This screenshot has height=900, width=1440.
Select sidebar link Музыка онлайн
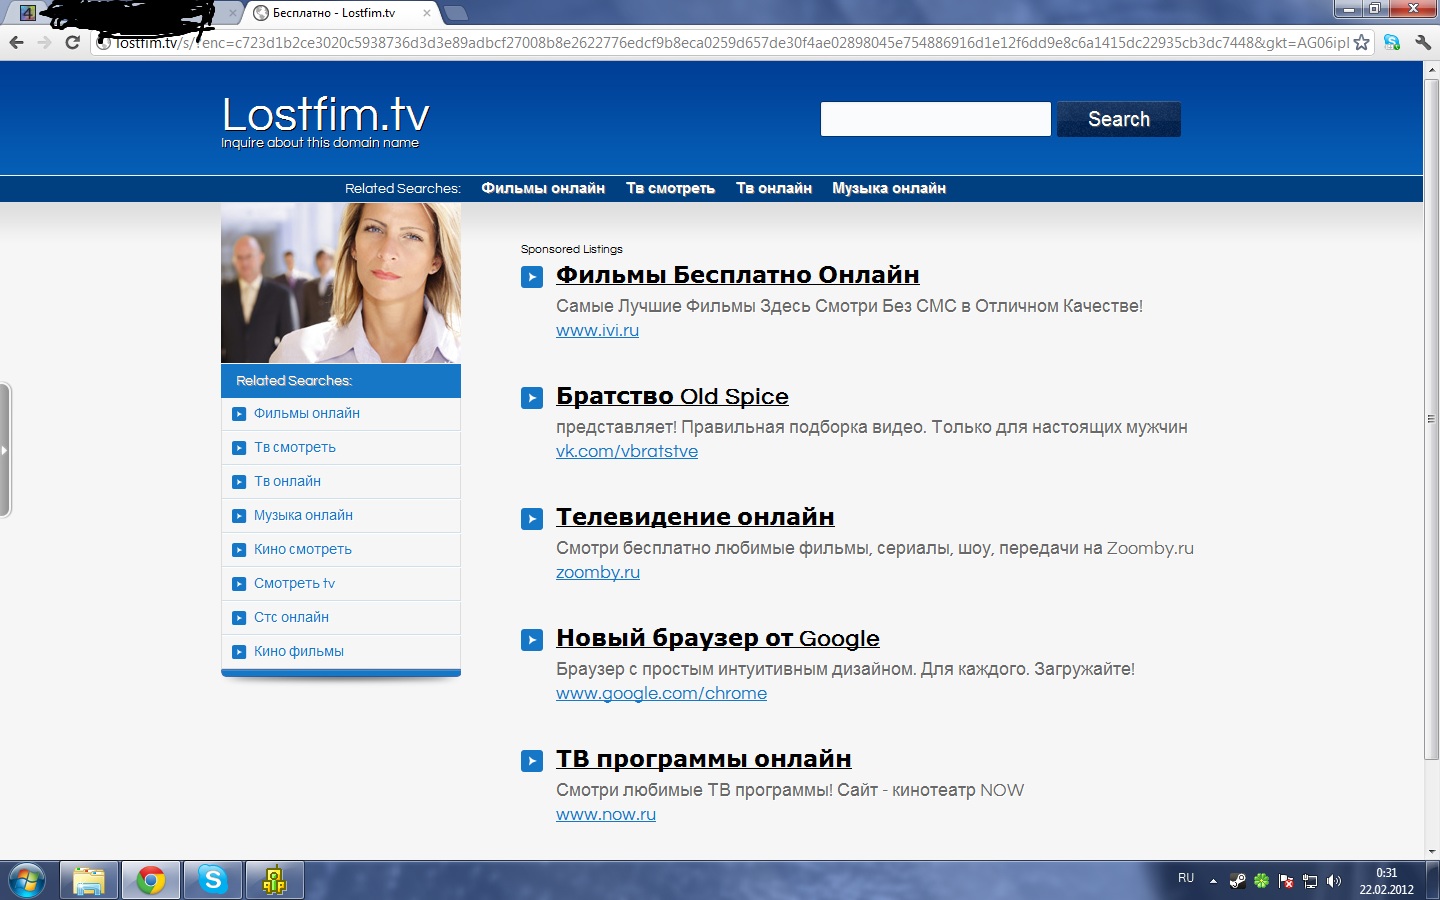pos(303,515)
